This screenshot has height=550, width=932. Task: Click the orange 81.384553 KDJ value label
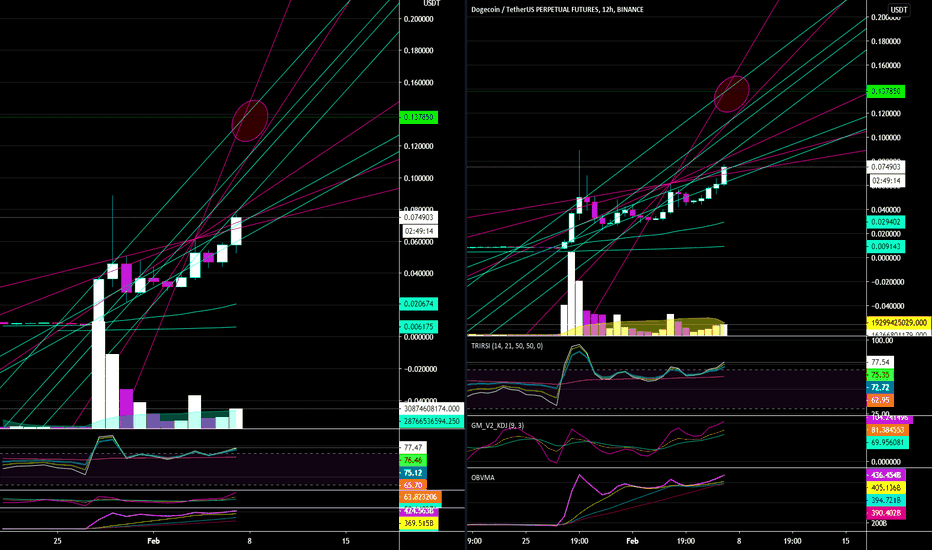coord(888,430)
